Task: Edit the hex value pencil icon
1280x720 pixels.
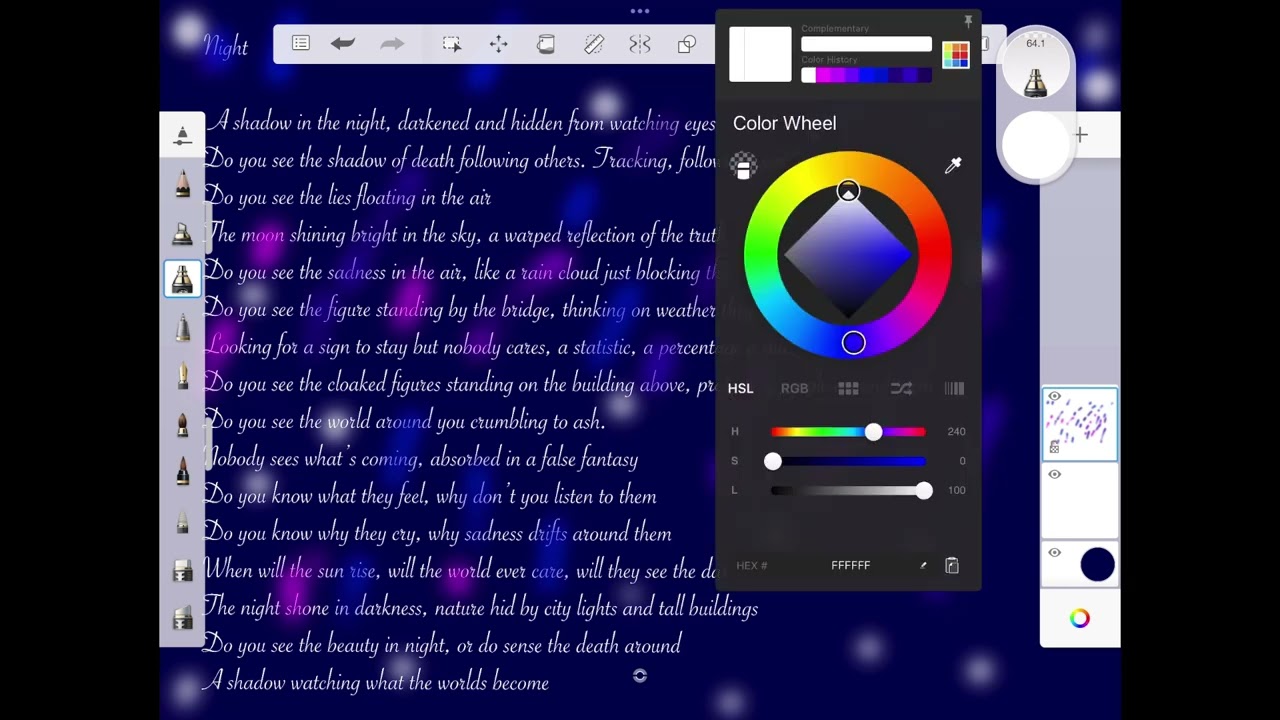Action: tap(923, 565)
